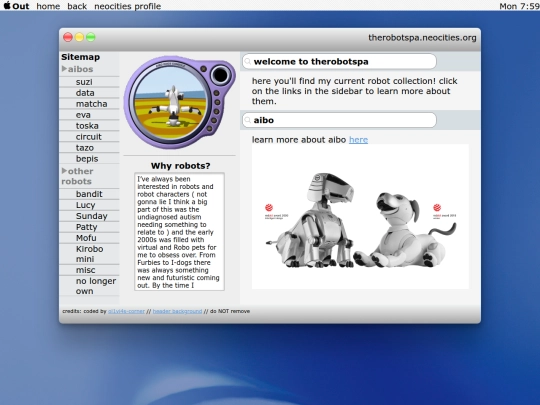Collapse the aibos section triangle
540x405 pixels.
[x=64, y=69]
